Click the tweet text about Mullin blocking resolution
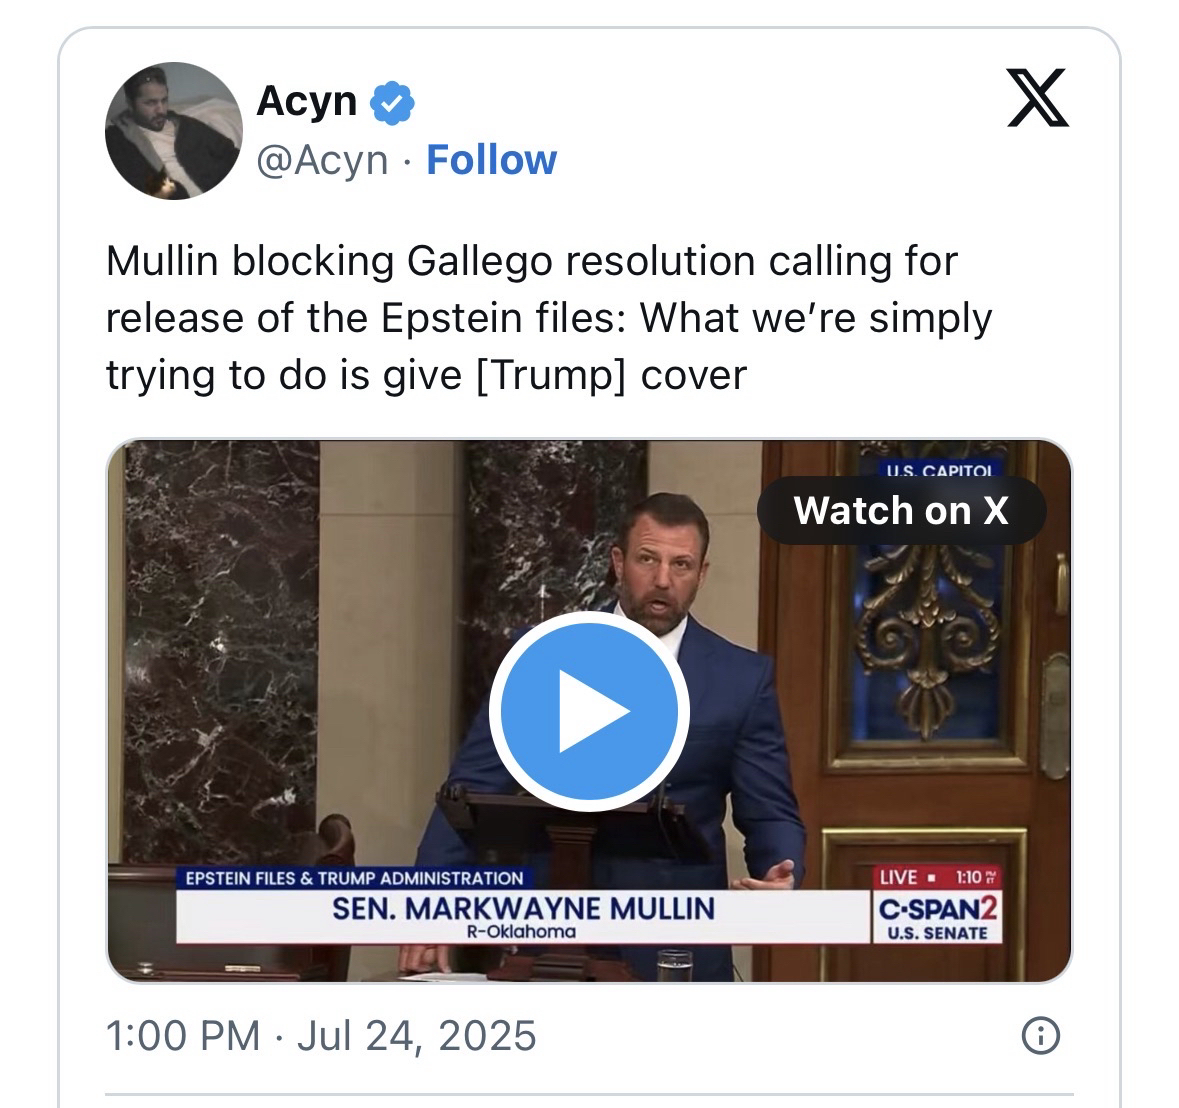1179x1108 pixels. click(549, 318)
